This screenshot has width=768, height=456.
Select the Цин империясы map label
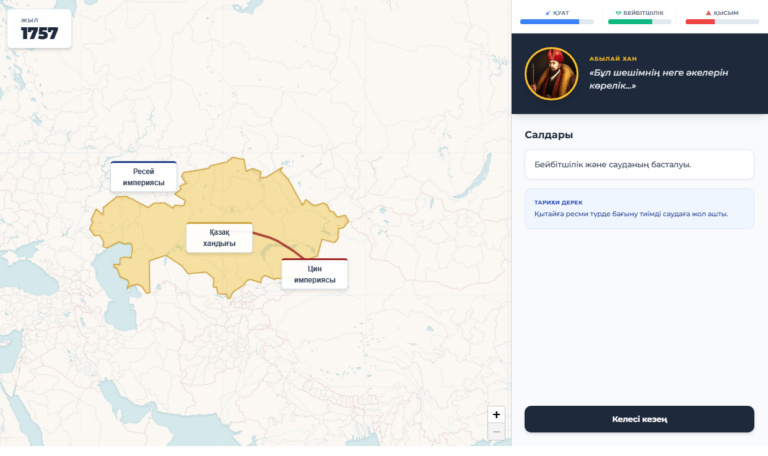pyautogui.click(x=314, y=274)
